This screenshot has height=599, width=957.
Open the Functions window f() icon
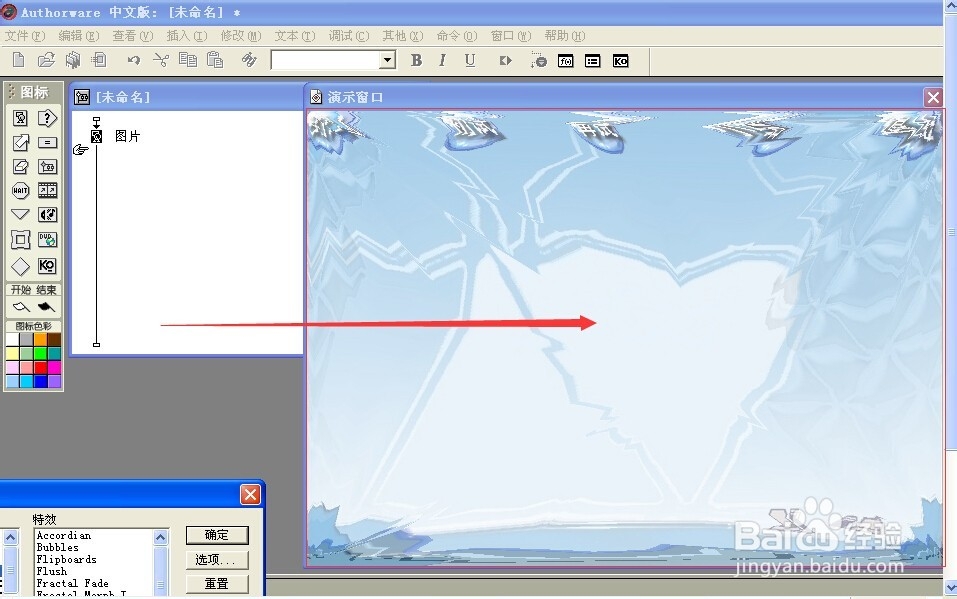[566, 60]
